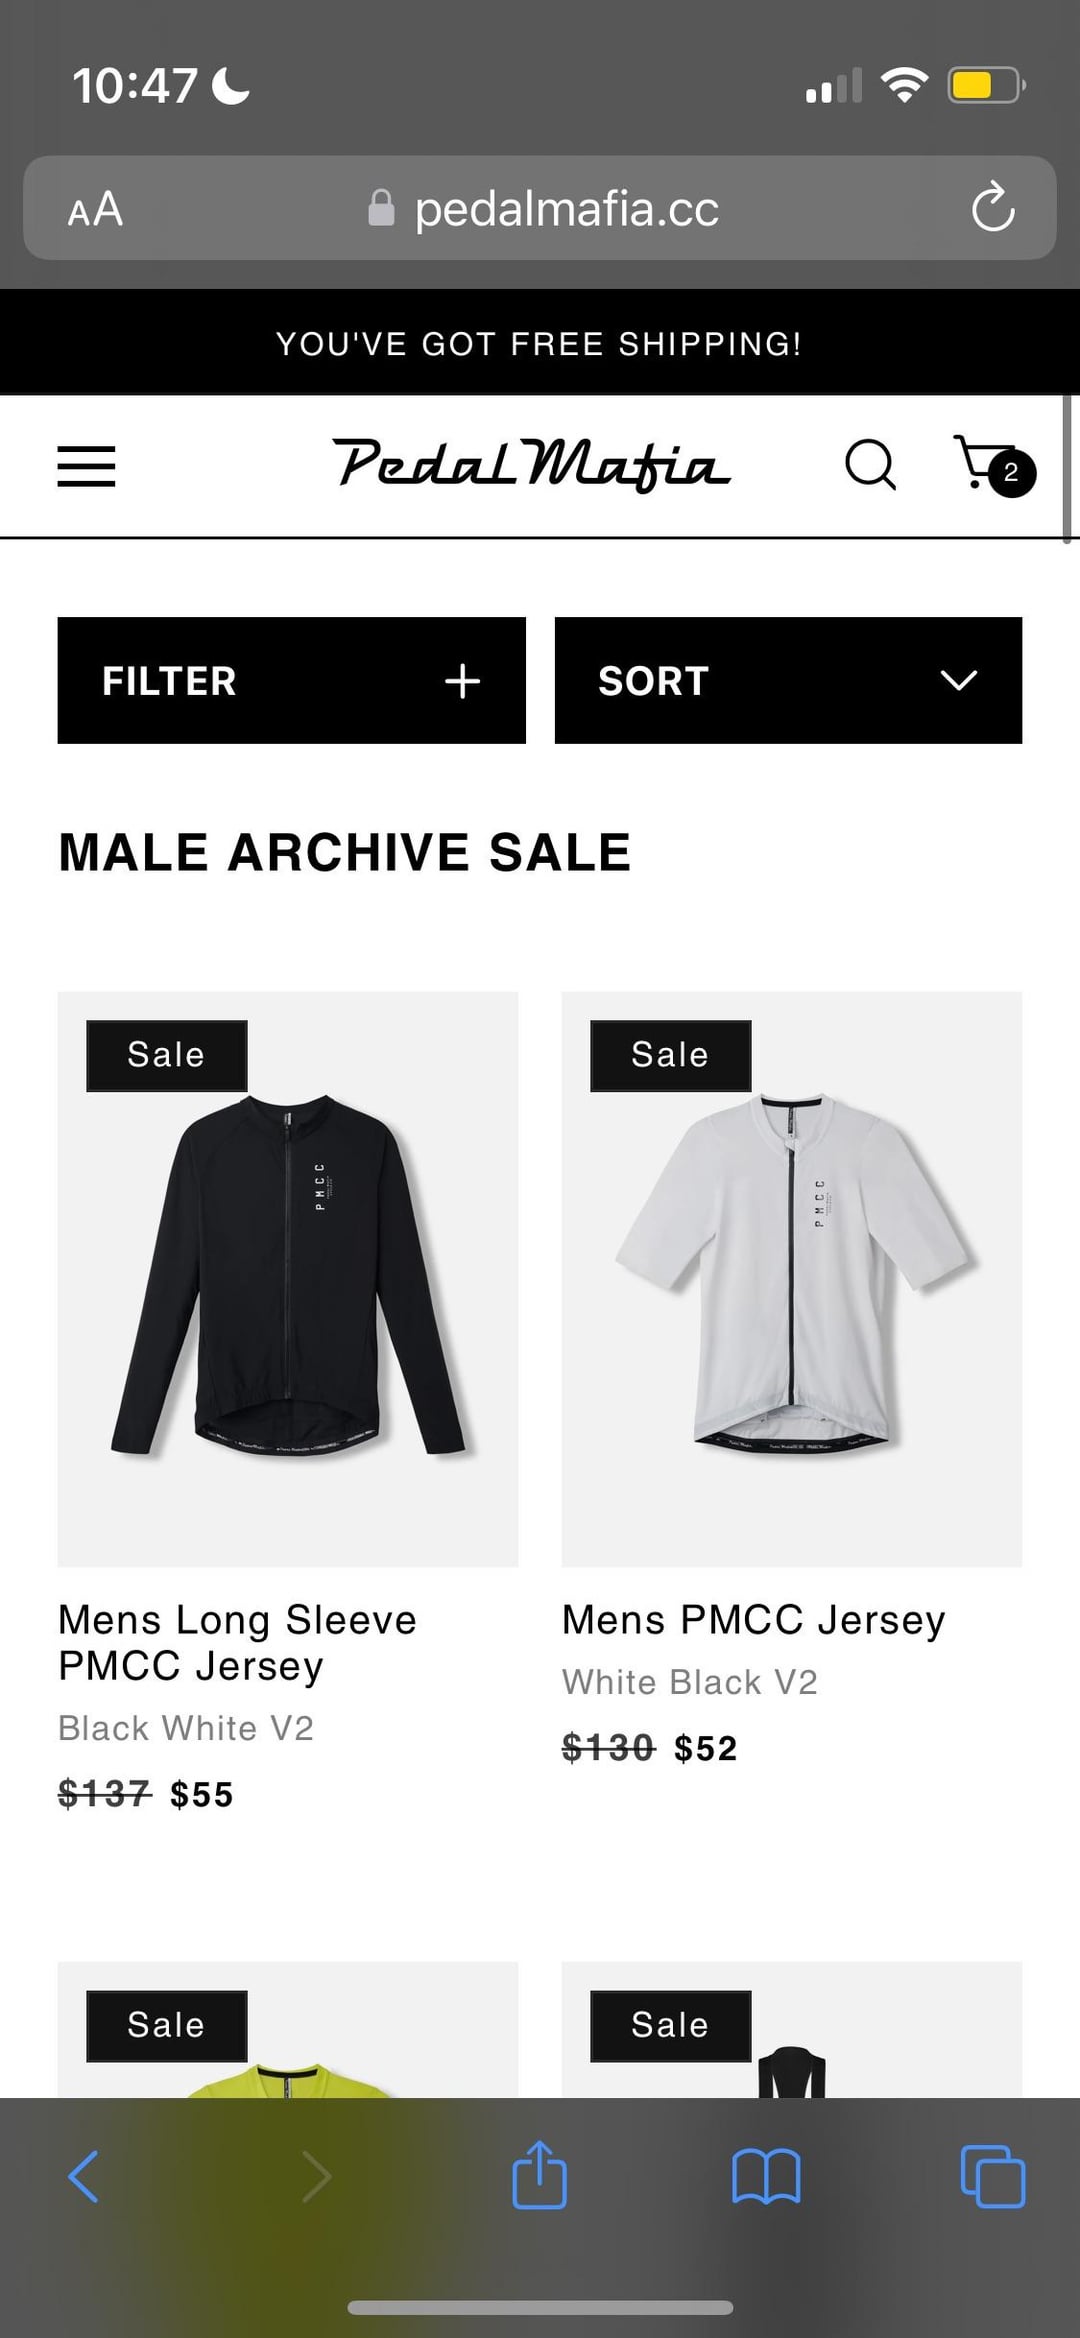Show open tabs with the tabs icon
This screenshot has height=2338, width=1080.
click(992, 2176)
